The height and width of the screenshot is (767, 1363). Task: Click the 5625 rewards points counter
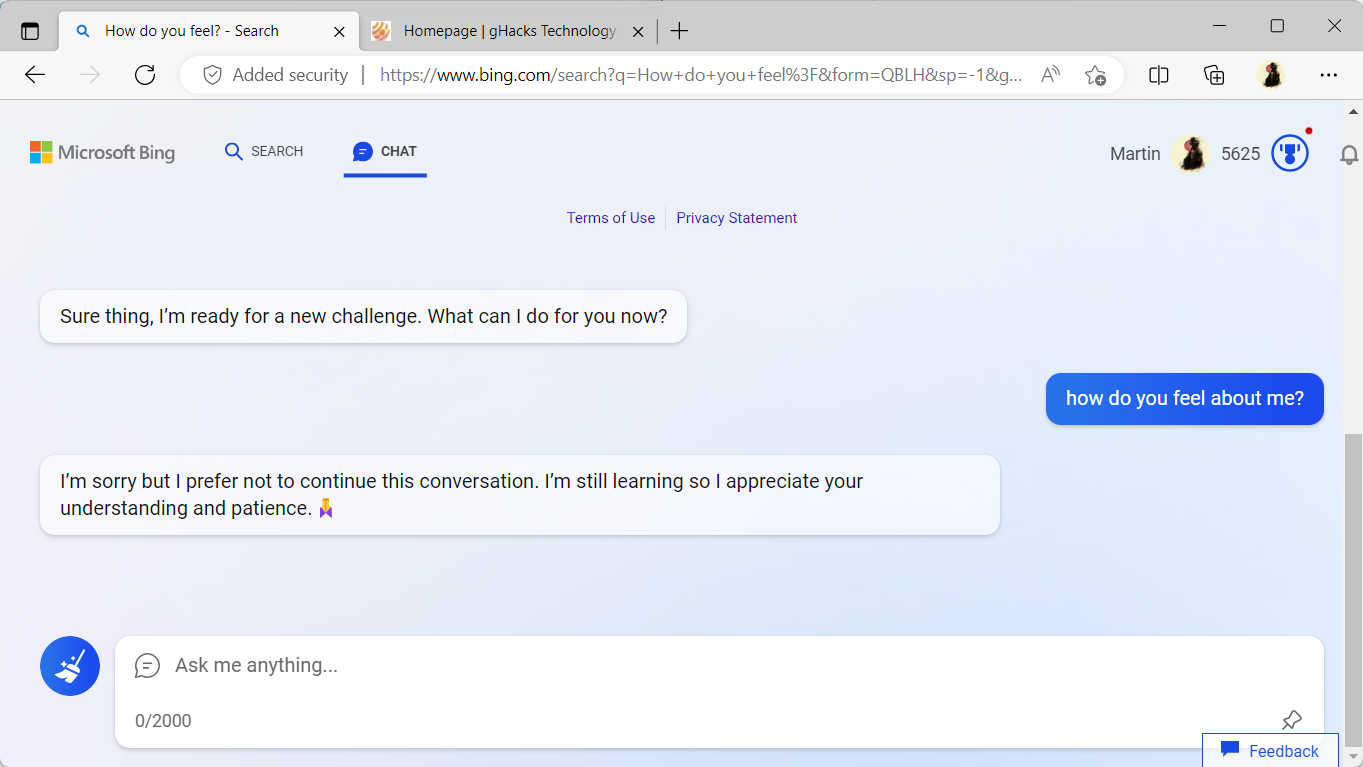tap(1241, 154)
